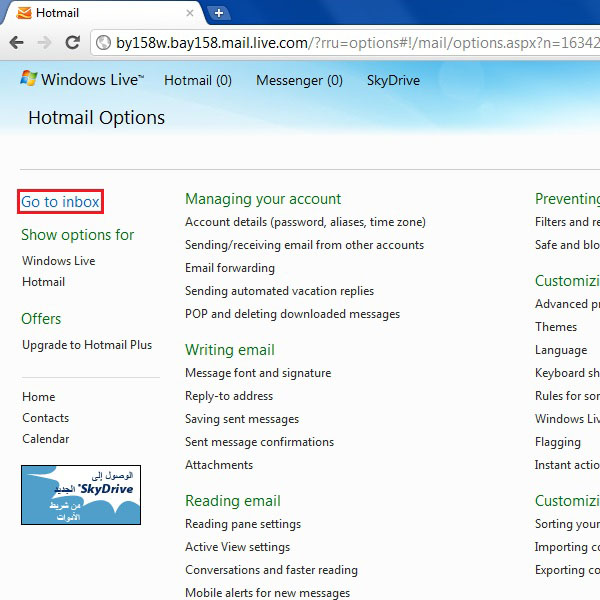
Task: Click the browser forward arrow
Action: (44, 42)
